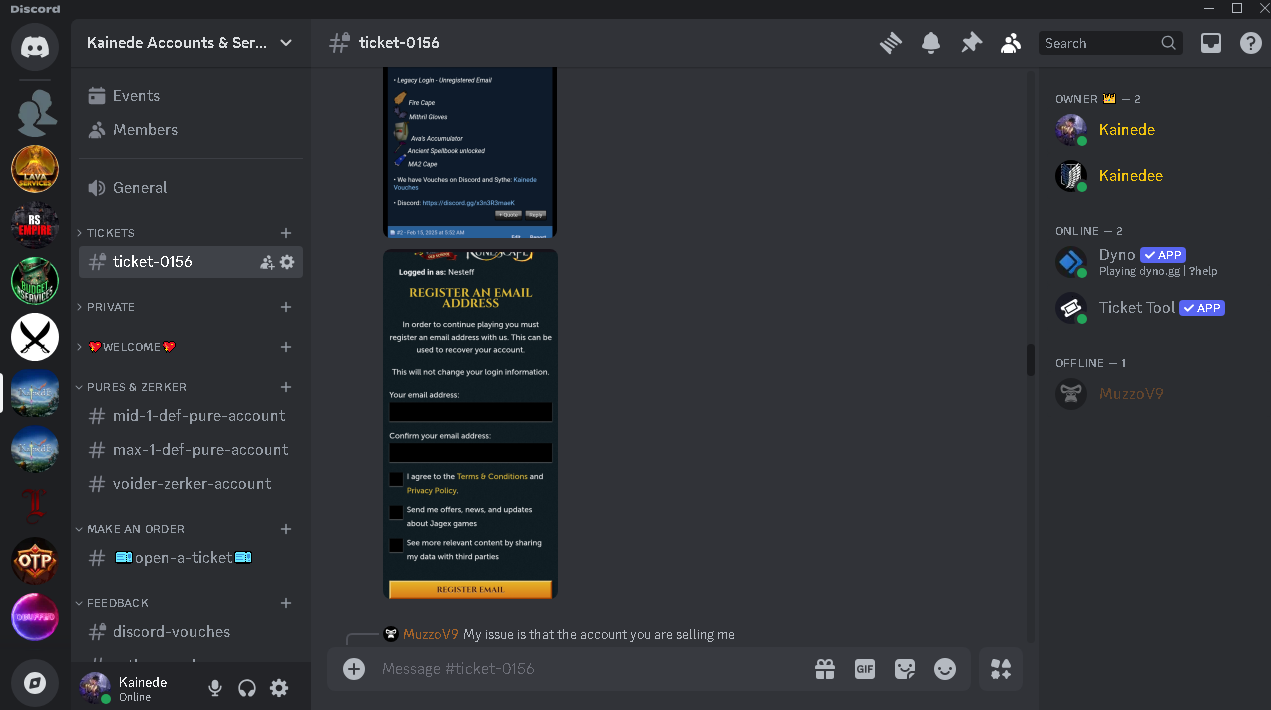
Task: Show pinned messages pin icon
Action: click(x=971, y=43)
